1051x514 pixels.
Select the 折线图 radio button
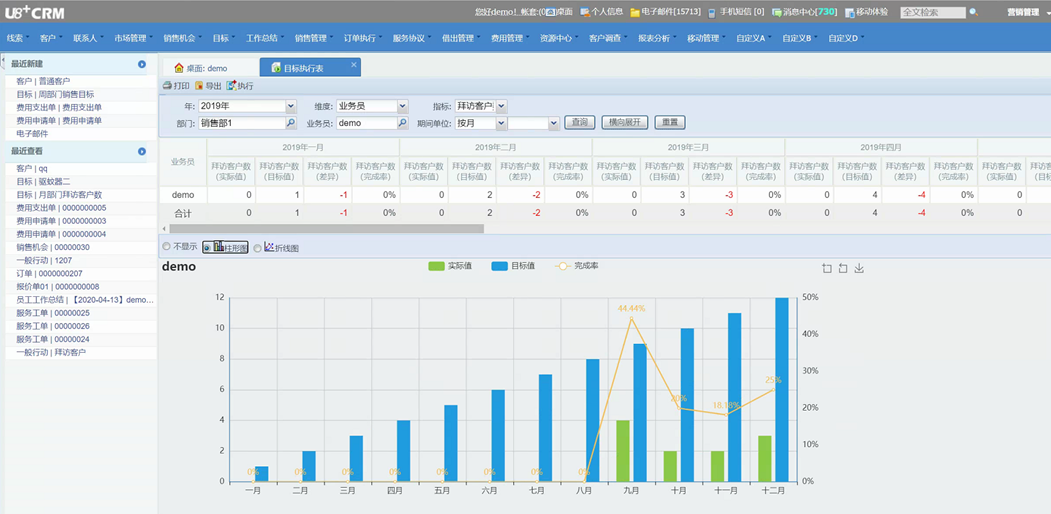pyautogui.click(x=258, y=247)
